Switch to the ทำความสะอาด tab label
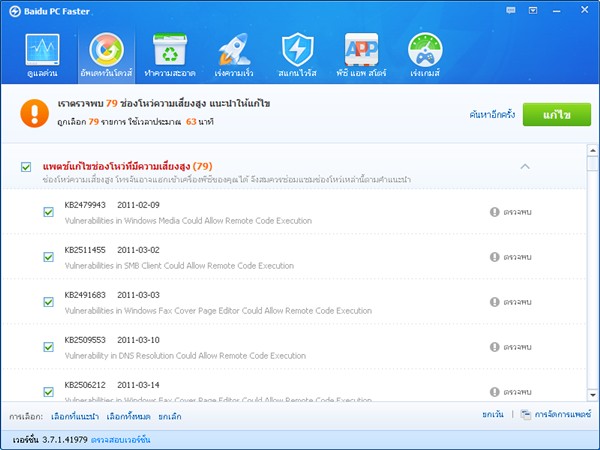Screen dimensions: 600x450 click(170, 73)
